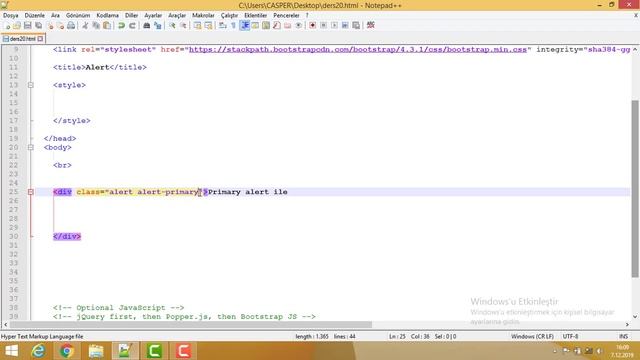This screenshot has height=360, width=640.
Task: Toggle show all characters pilcrow icon
Action: click(x=233, y=25)
